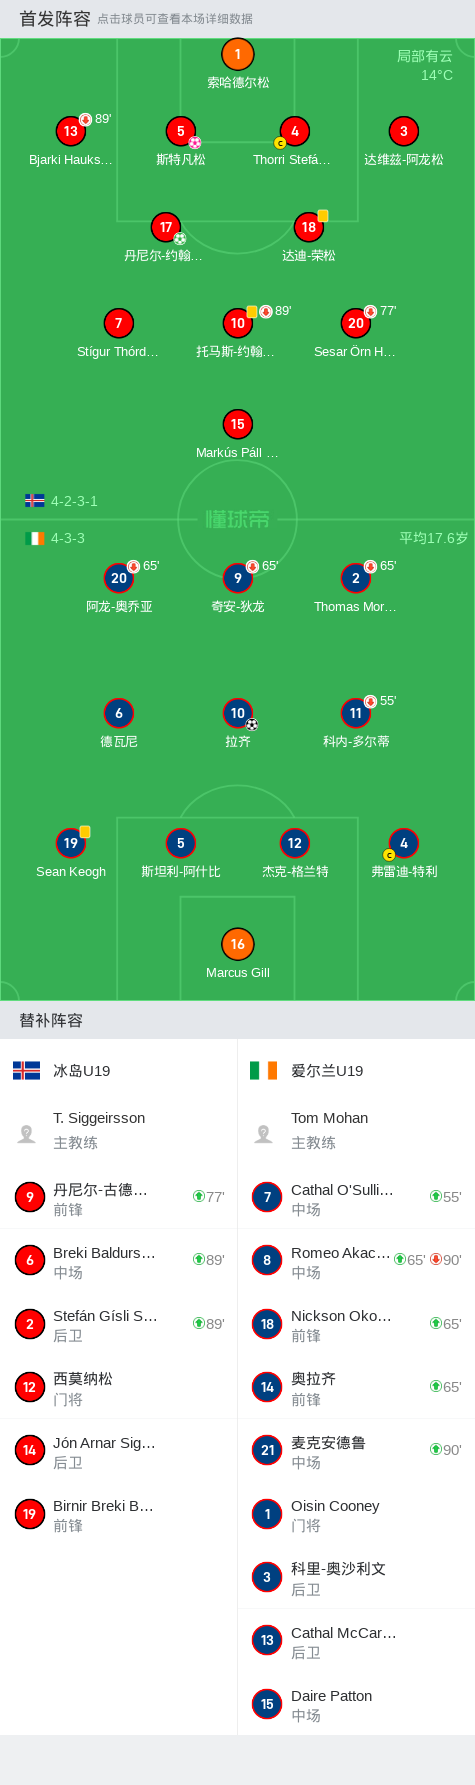The image size is (475, 1785).
Task: Click the Iceland flag next to 4-2-3-1
Action: pos(35,501)
